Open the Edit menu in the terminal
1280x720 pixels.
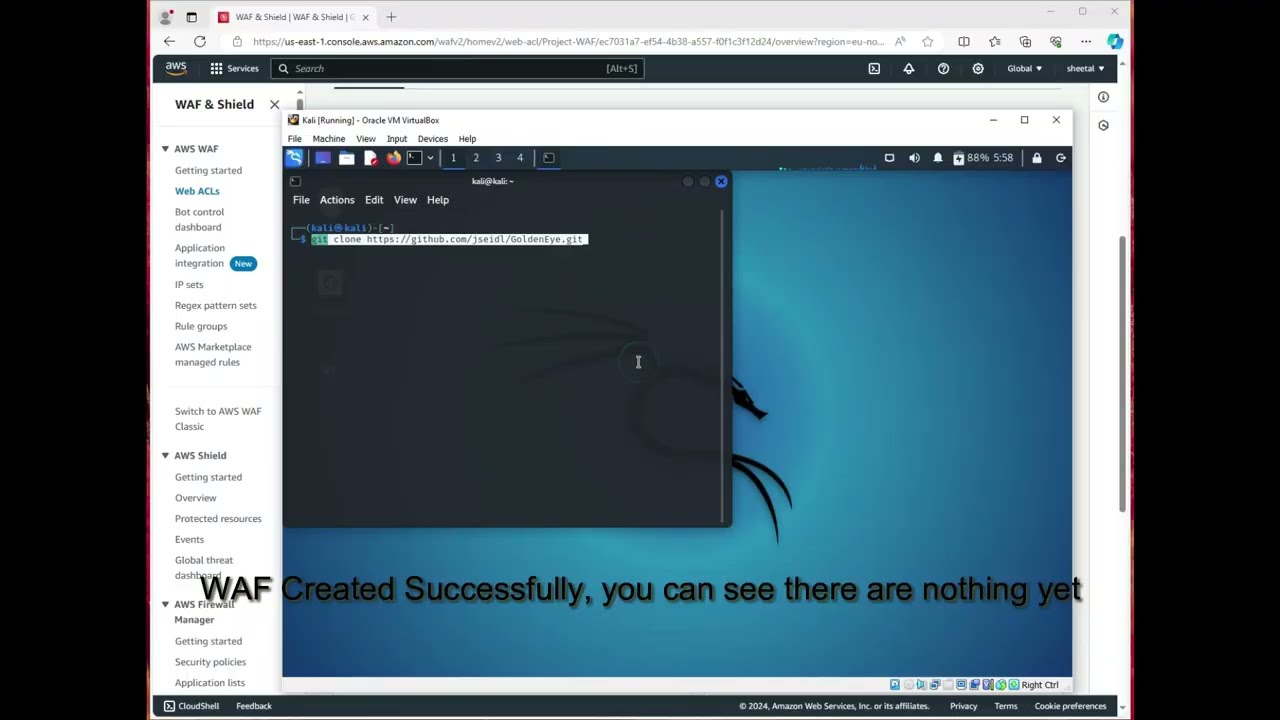click(374, 200)
